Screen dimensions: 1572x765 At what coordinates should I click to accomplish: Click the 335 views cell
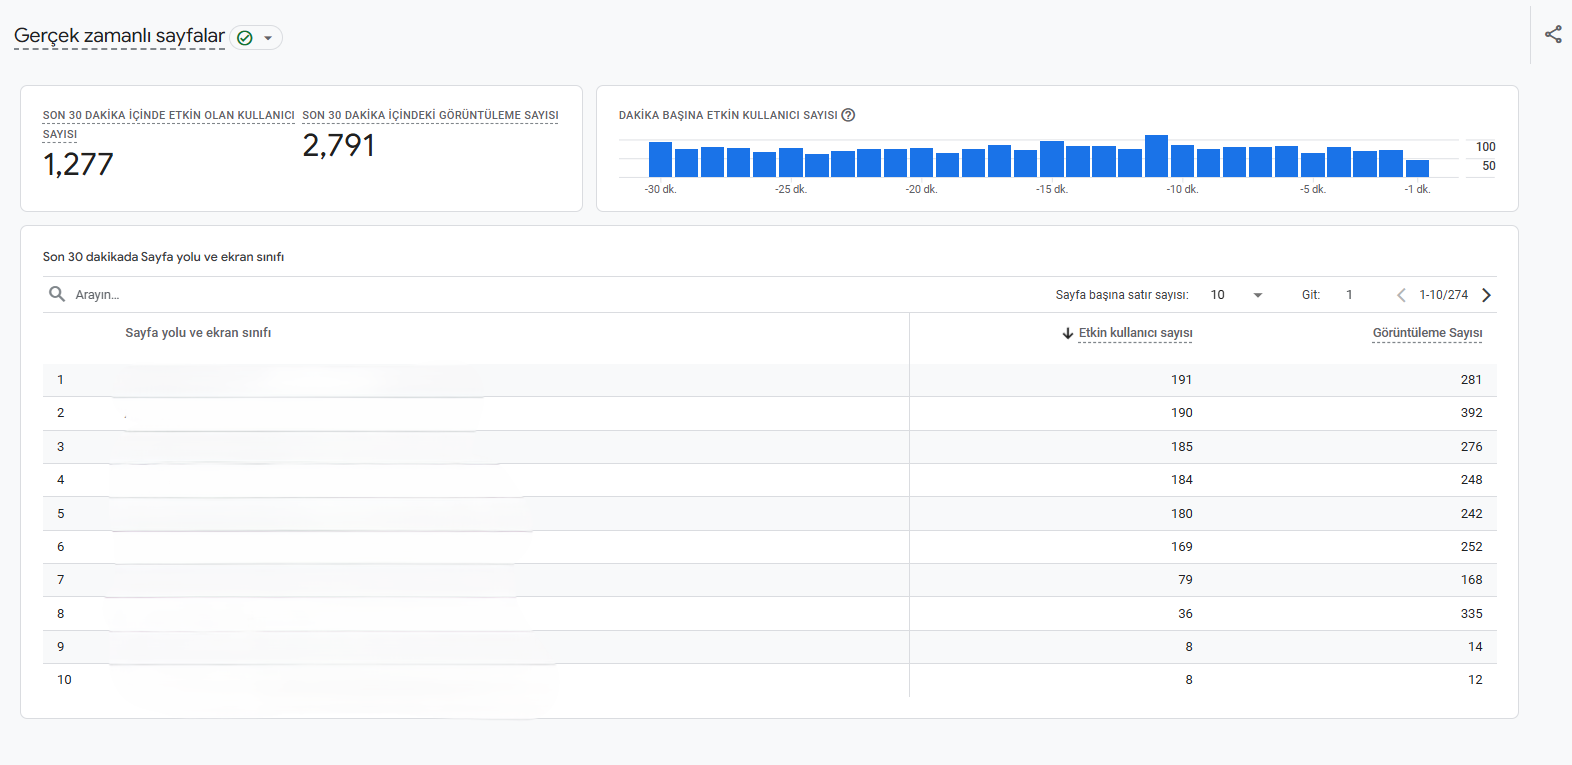1471,614
